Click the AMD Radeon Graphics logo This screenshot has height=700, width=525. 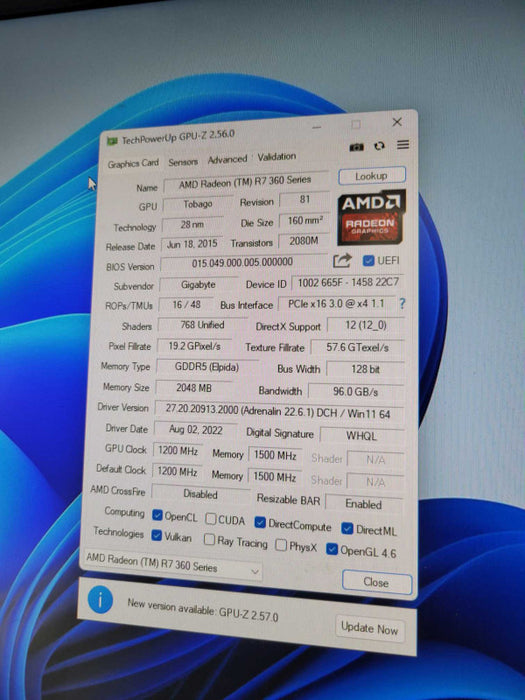tap(371, 217)
